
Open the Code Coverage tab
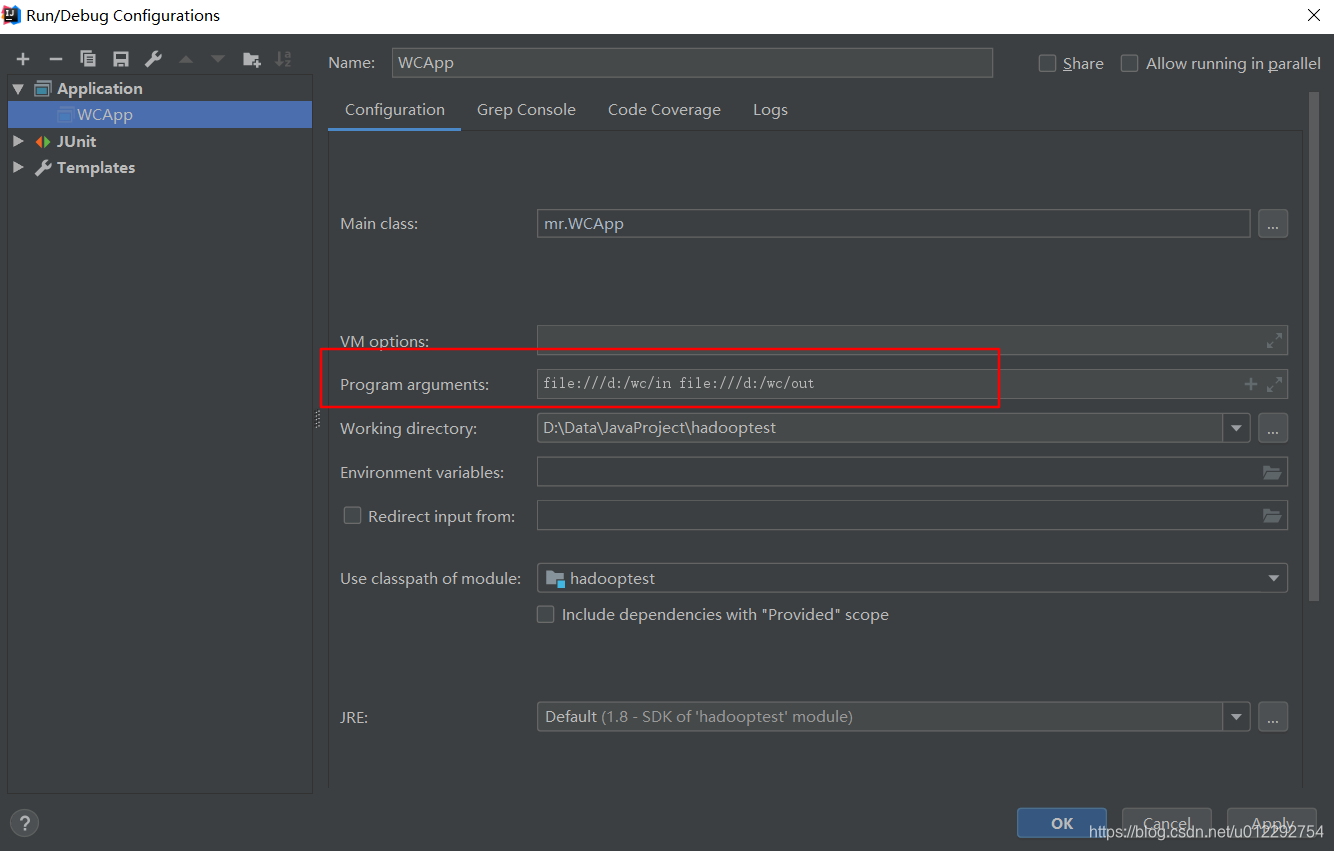664,110
